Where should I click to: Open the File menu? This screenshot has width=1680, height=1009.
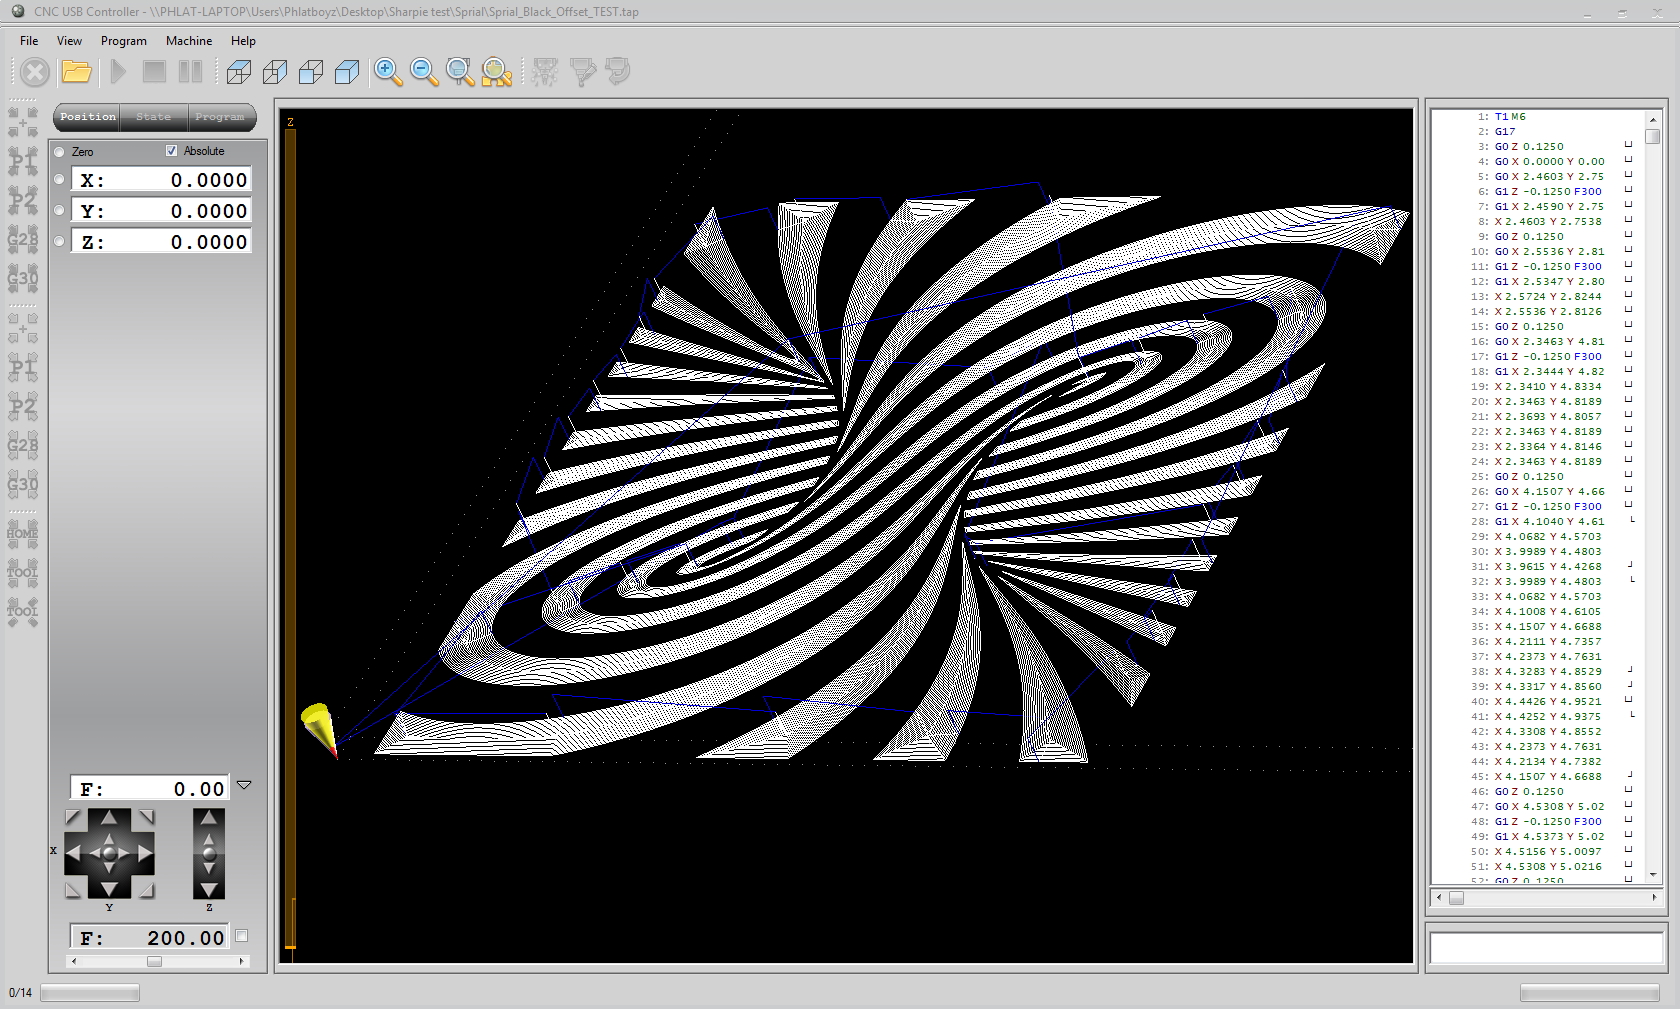29,41
